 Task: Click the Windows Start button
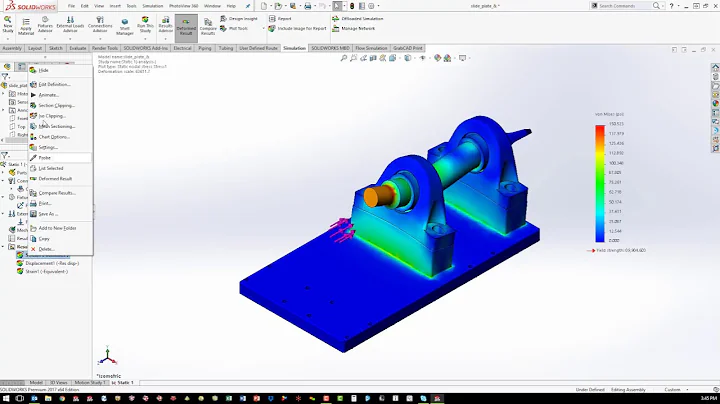tap(6, 398)
